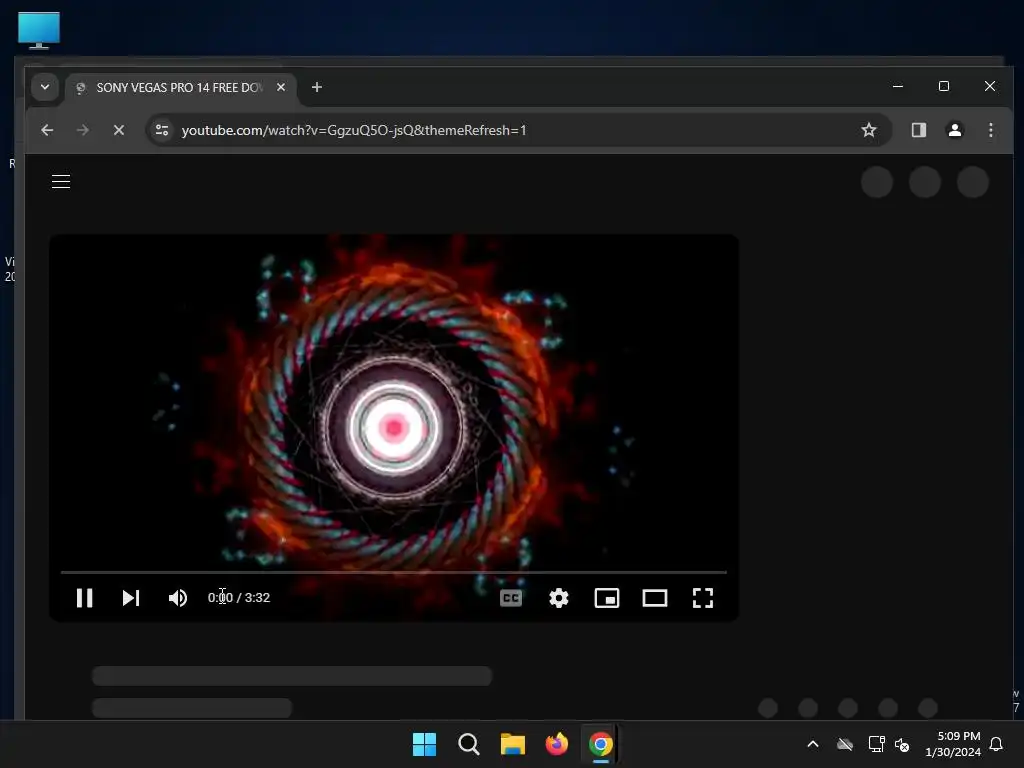This screenshot has width=1024, height=768.
Task: Close the SONY VEGAS PRO 14 tab
Action: click(x=281, y=87)
